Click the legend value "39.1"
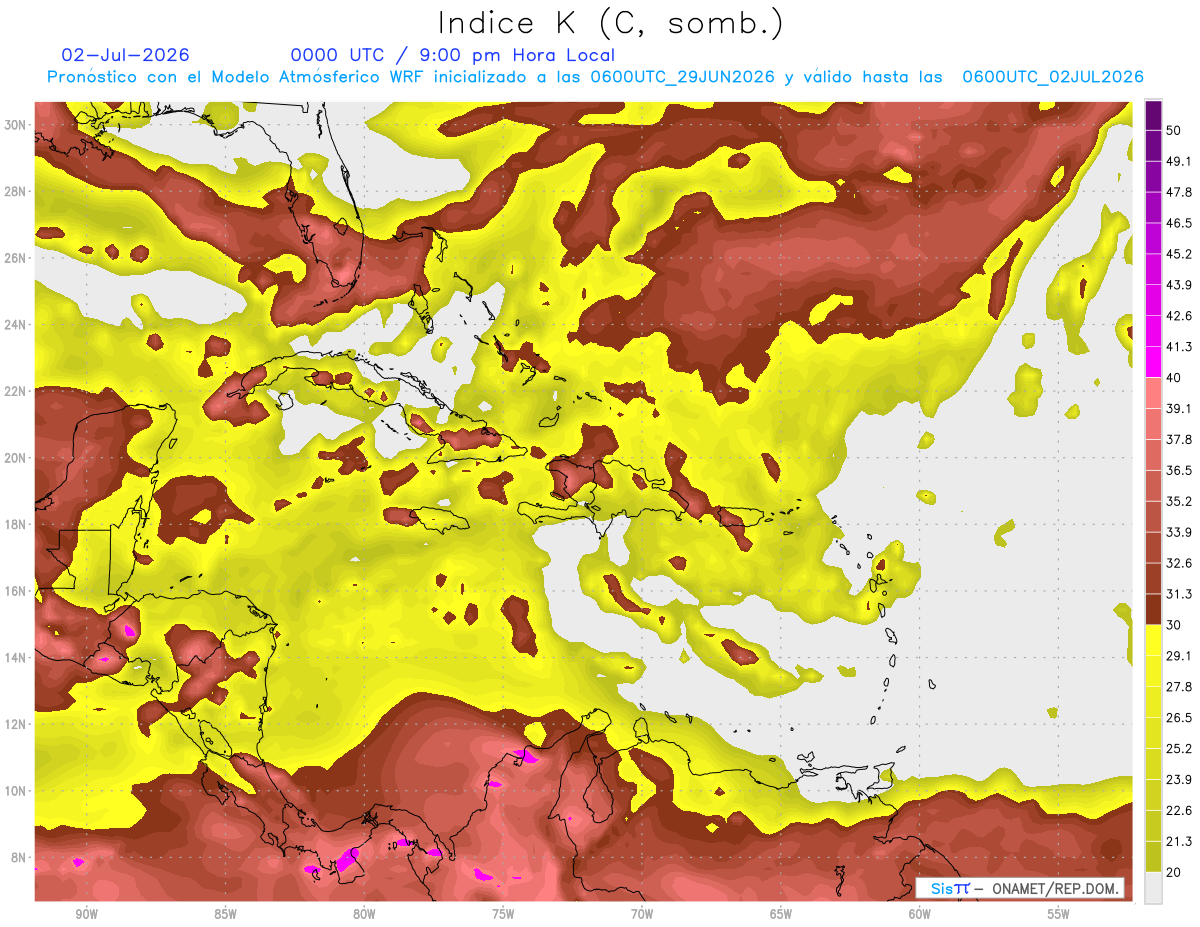The height and width of the screenshot is (927, 1200). [x=1179, y=408]
